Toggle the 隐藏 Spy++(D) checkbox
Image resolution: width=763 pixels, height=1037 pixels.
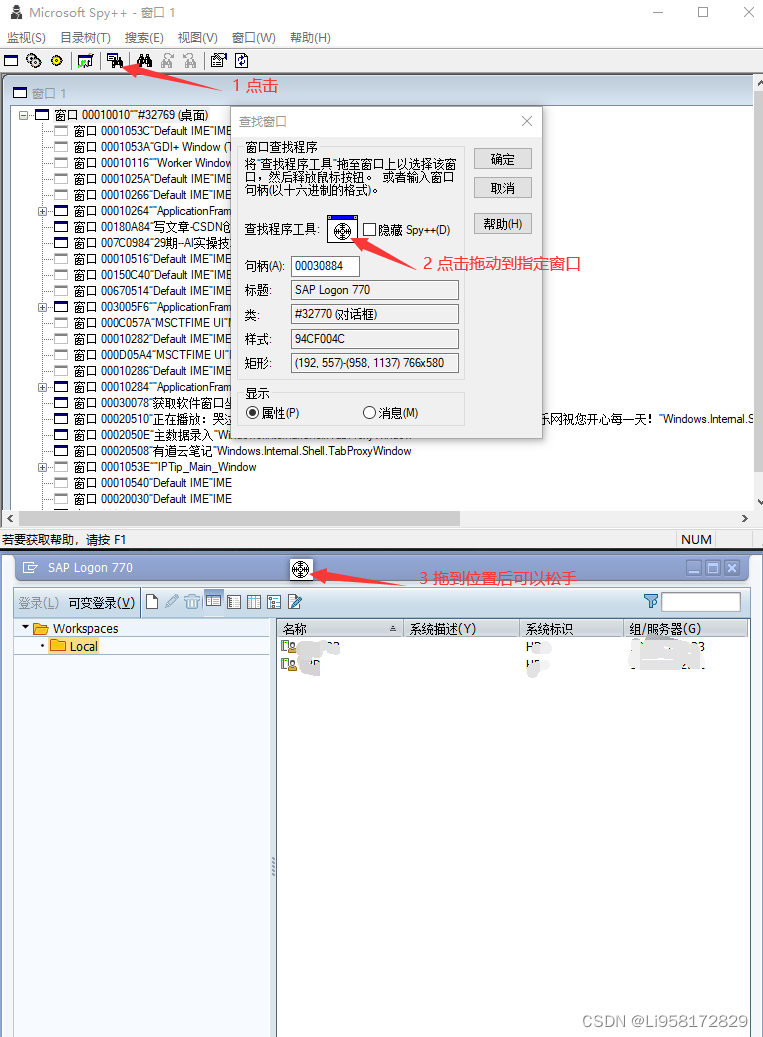pos(370,229)
